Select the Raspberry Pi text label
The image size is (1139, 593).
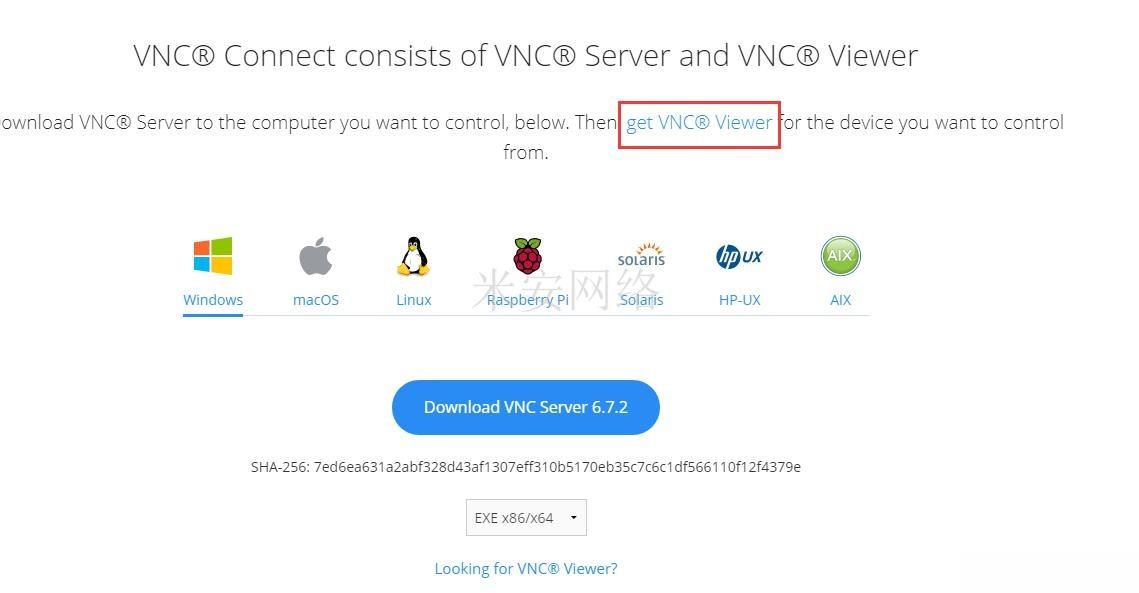(x=527, y=300)
